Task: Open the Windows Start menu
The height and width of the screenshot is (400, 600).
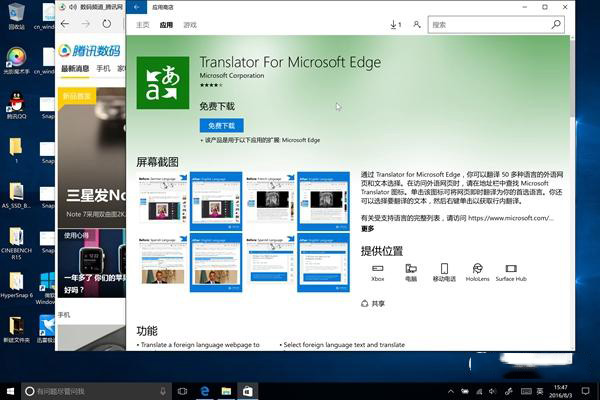Action: [10, 391]
